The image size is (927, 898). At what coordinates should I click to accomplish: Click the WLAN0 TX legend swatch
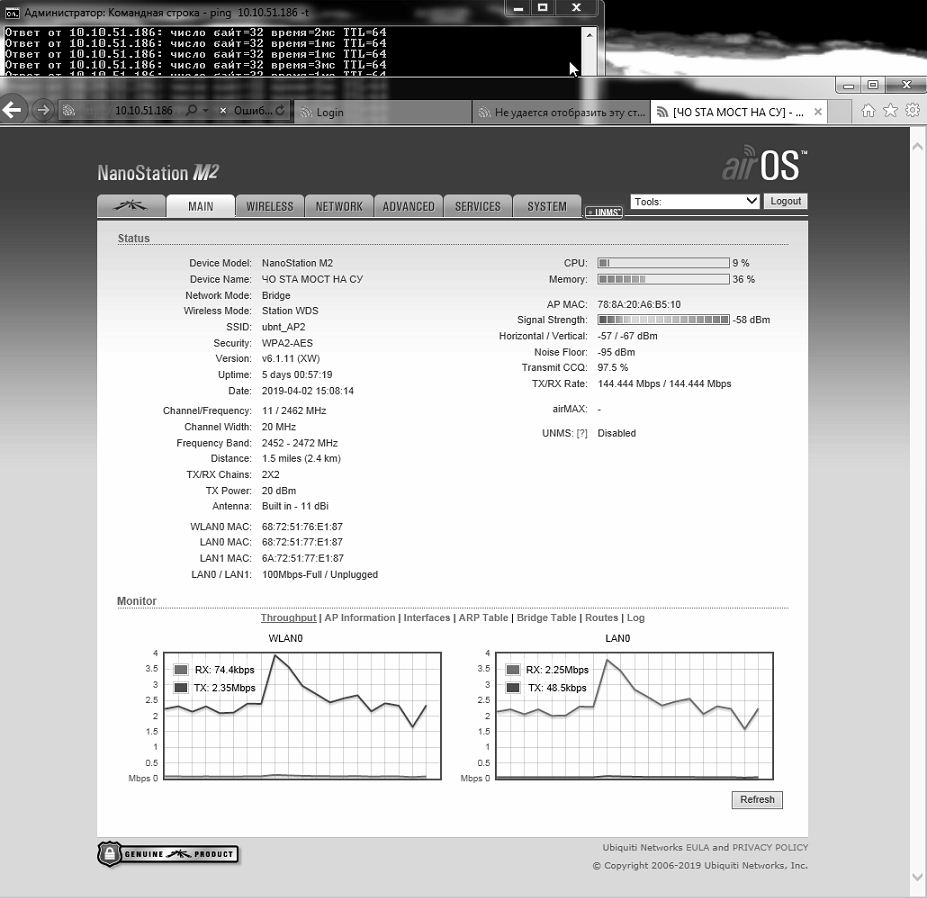click(181, 688)
